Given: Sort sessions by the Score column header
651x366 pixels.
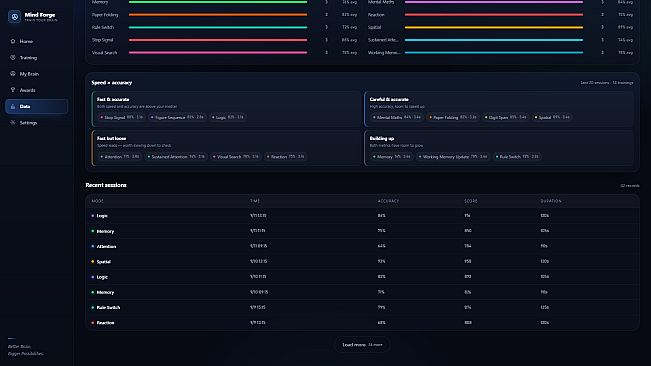Looking at the screenshot, I should point(470,201).
